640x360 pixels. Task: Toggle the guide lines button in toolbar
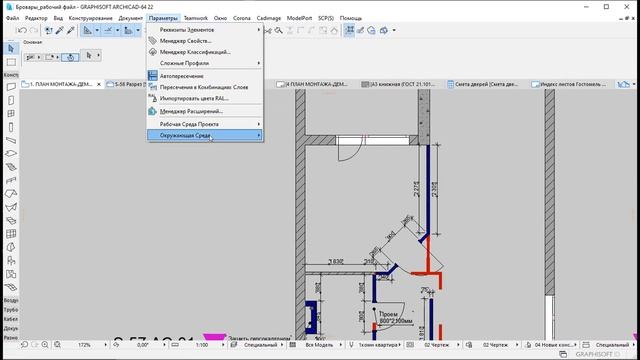87,30
